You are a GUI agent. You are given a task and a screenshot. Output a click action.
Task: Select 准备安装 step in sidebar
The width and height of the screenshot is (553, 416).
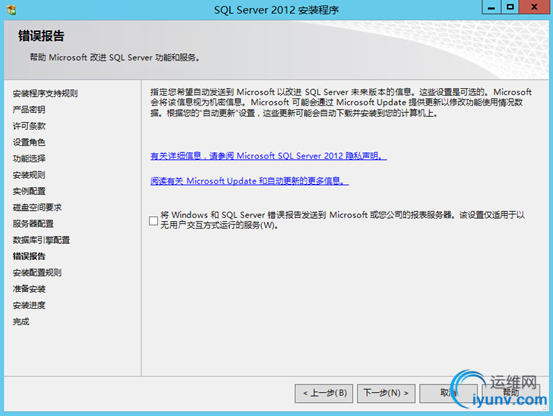pos(29,289)
